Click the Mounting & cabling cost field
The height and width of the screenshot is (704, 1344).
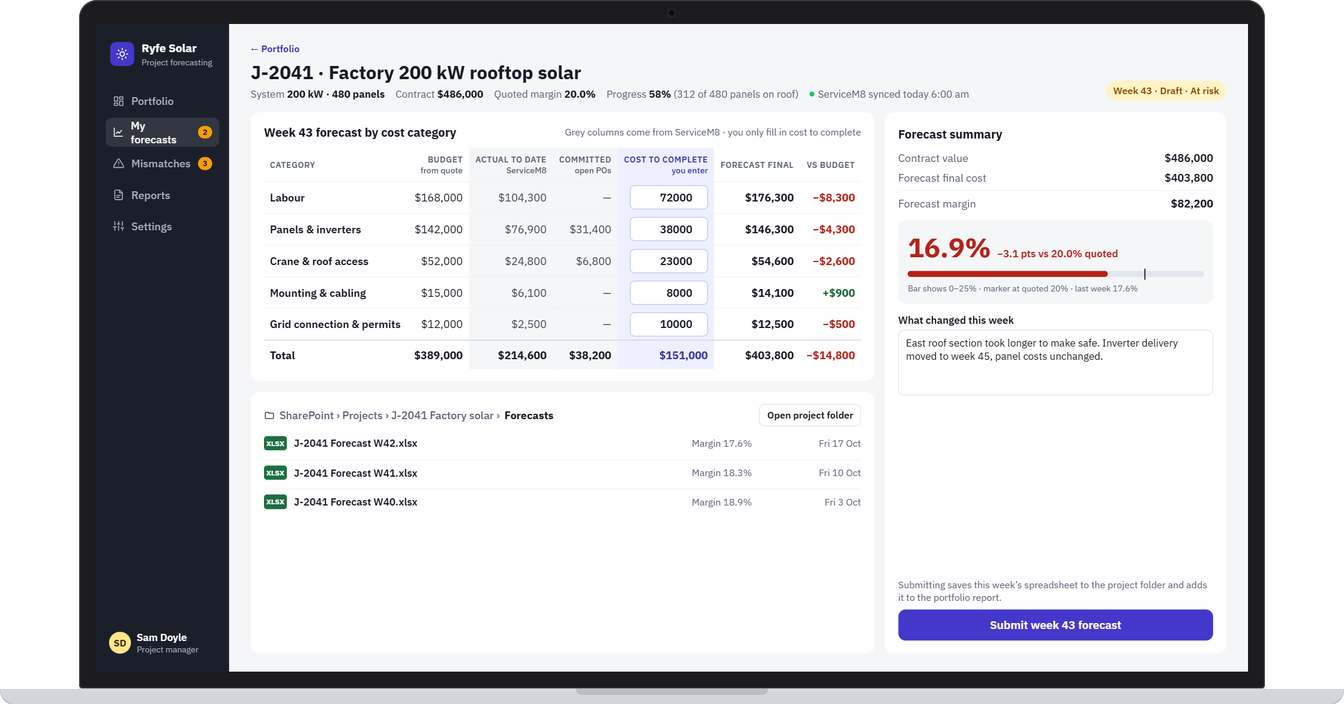pyautogui.click(x=668, y=293)
